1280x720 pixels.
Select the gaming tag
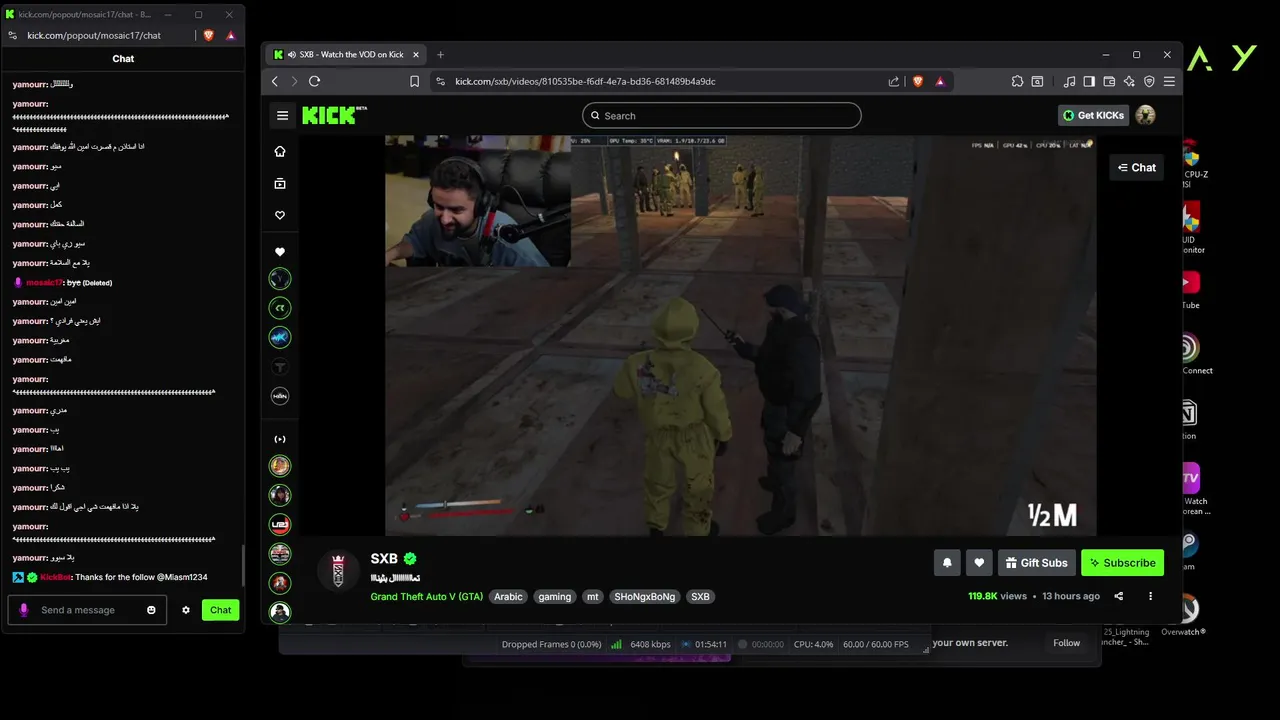[554, 597]
